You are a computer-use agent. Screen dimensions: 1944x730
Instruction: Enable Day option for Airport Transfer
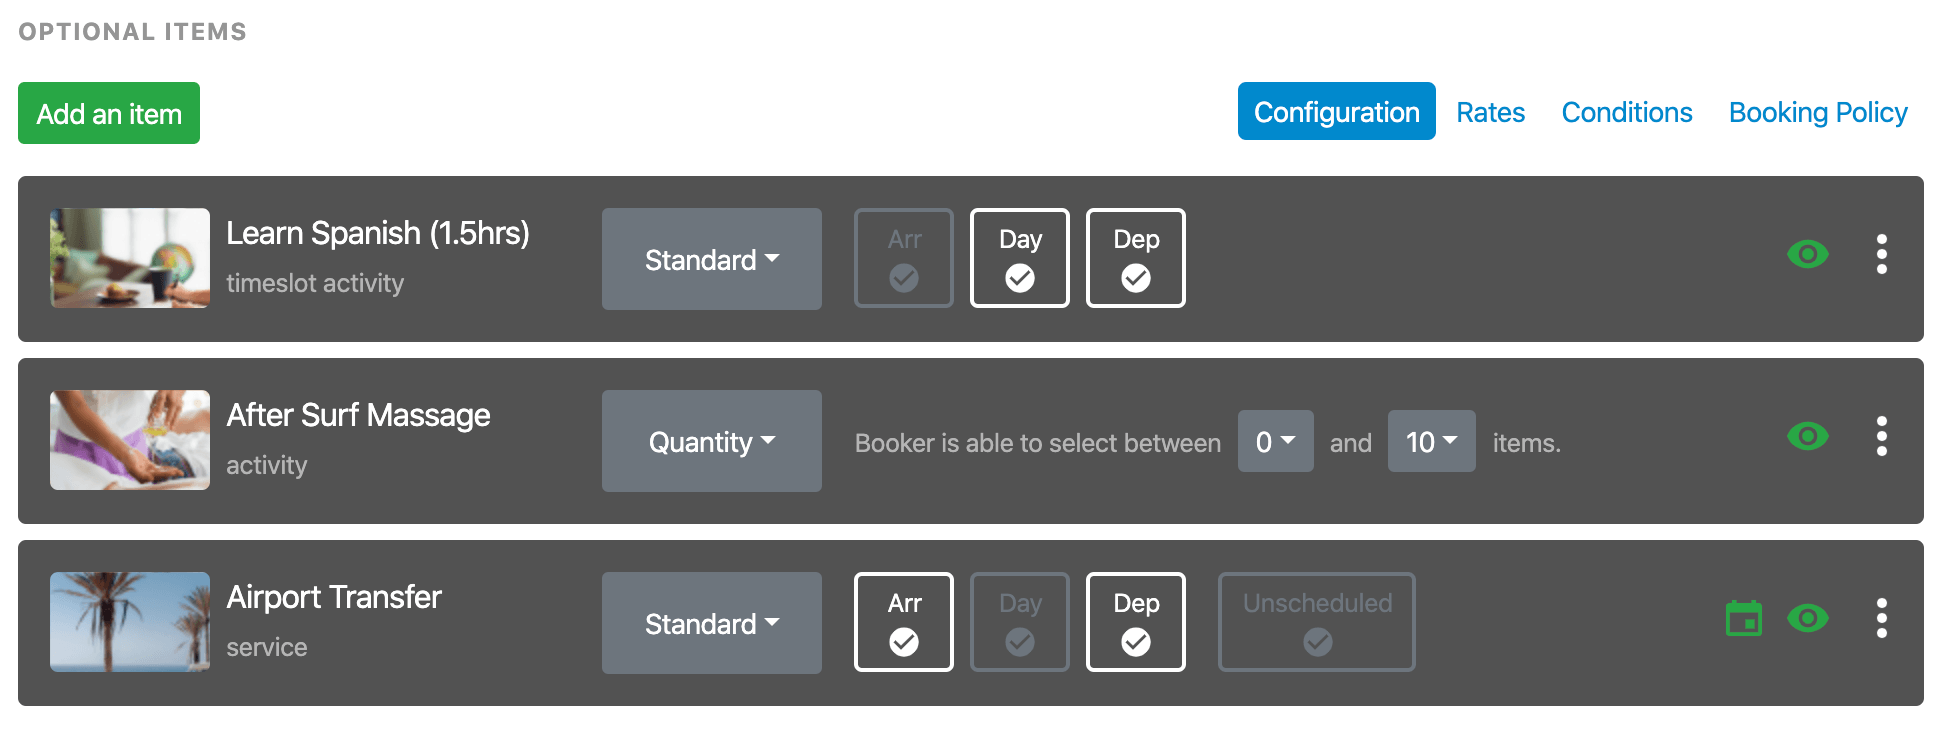pos(1020,622)
